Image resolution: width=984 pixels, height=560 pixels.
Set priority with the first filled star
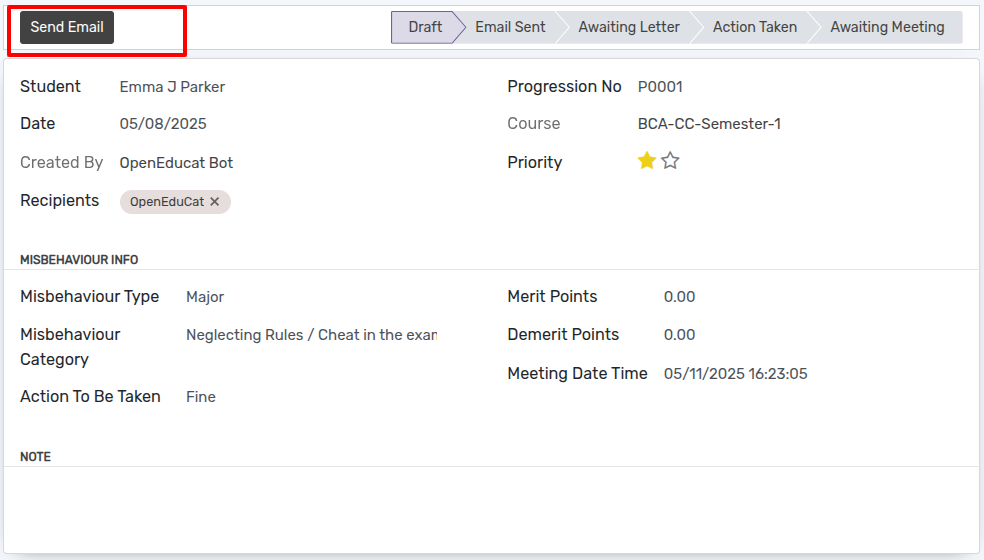click(x=646, y=161)
